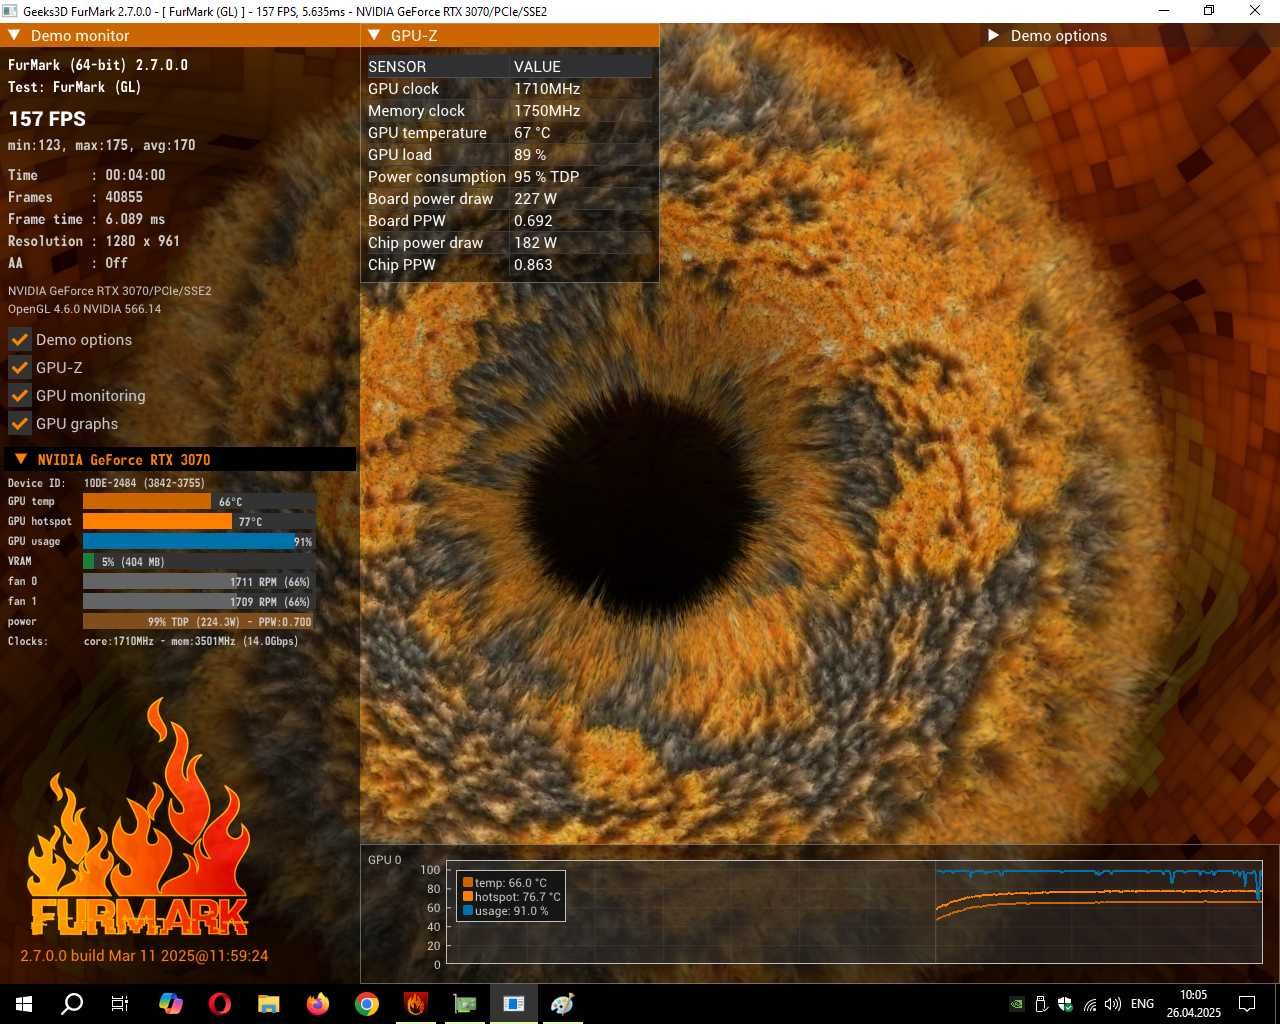Click Safely Remove Hardware USB tray icon
The height and width of the screenshot is (1024, 1280).
coord(1040,1004)
